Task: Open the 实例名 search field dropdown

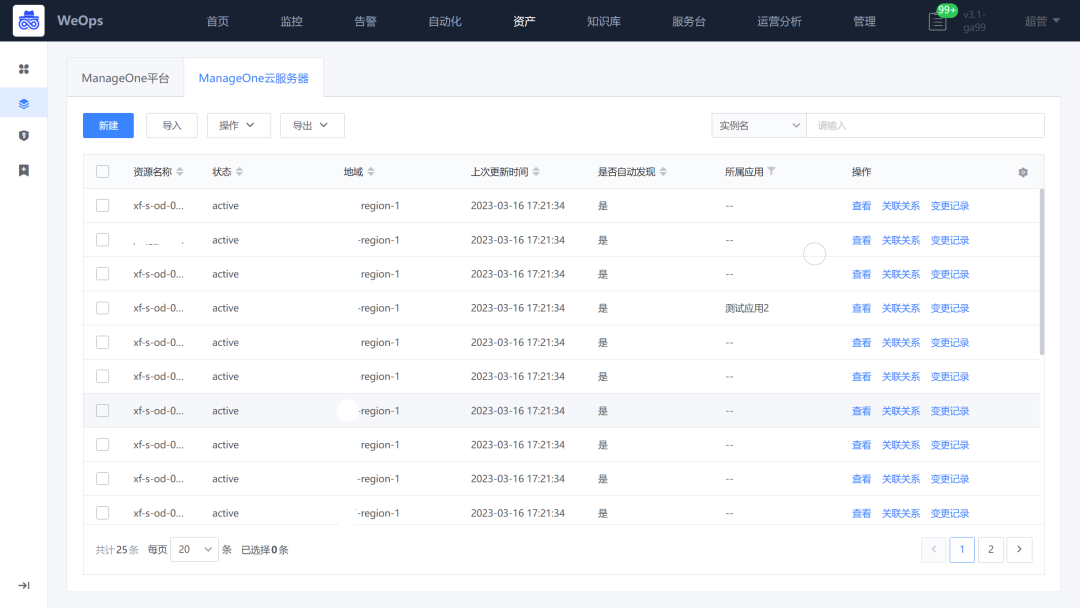Action: pos(758,125)
